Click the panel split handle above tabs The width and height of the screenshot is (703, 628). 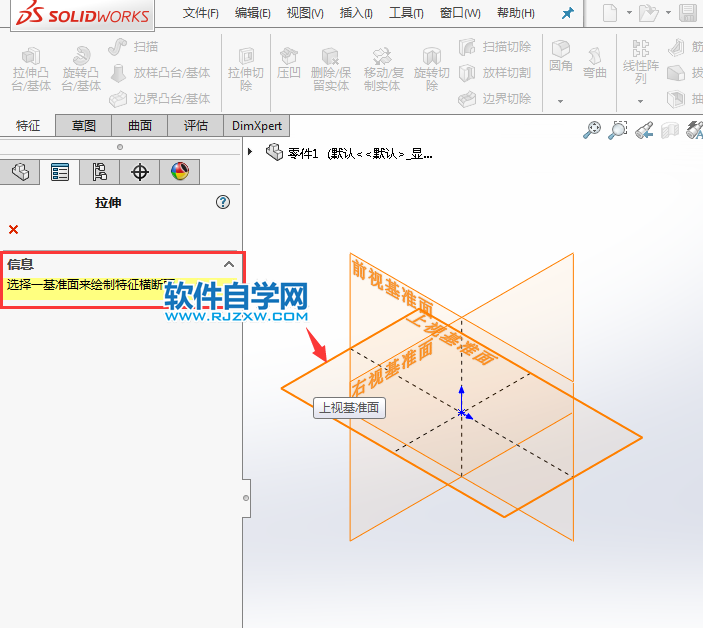(x=120, y=147)
